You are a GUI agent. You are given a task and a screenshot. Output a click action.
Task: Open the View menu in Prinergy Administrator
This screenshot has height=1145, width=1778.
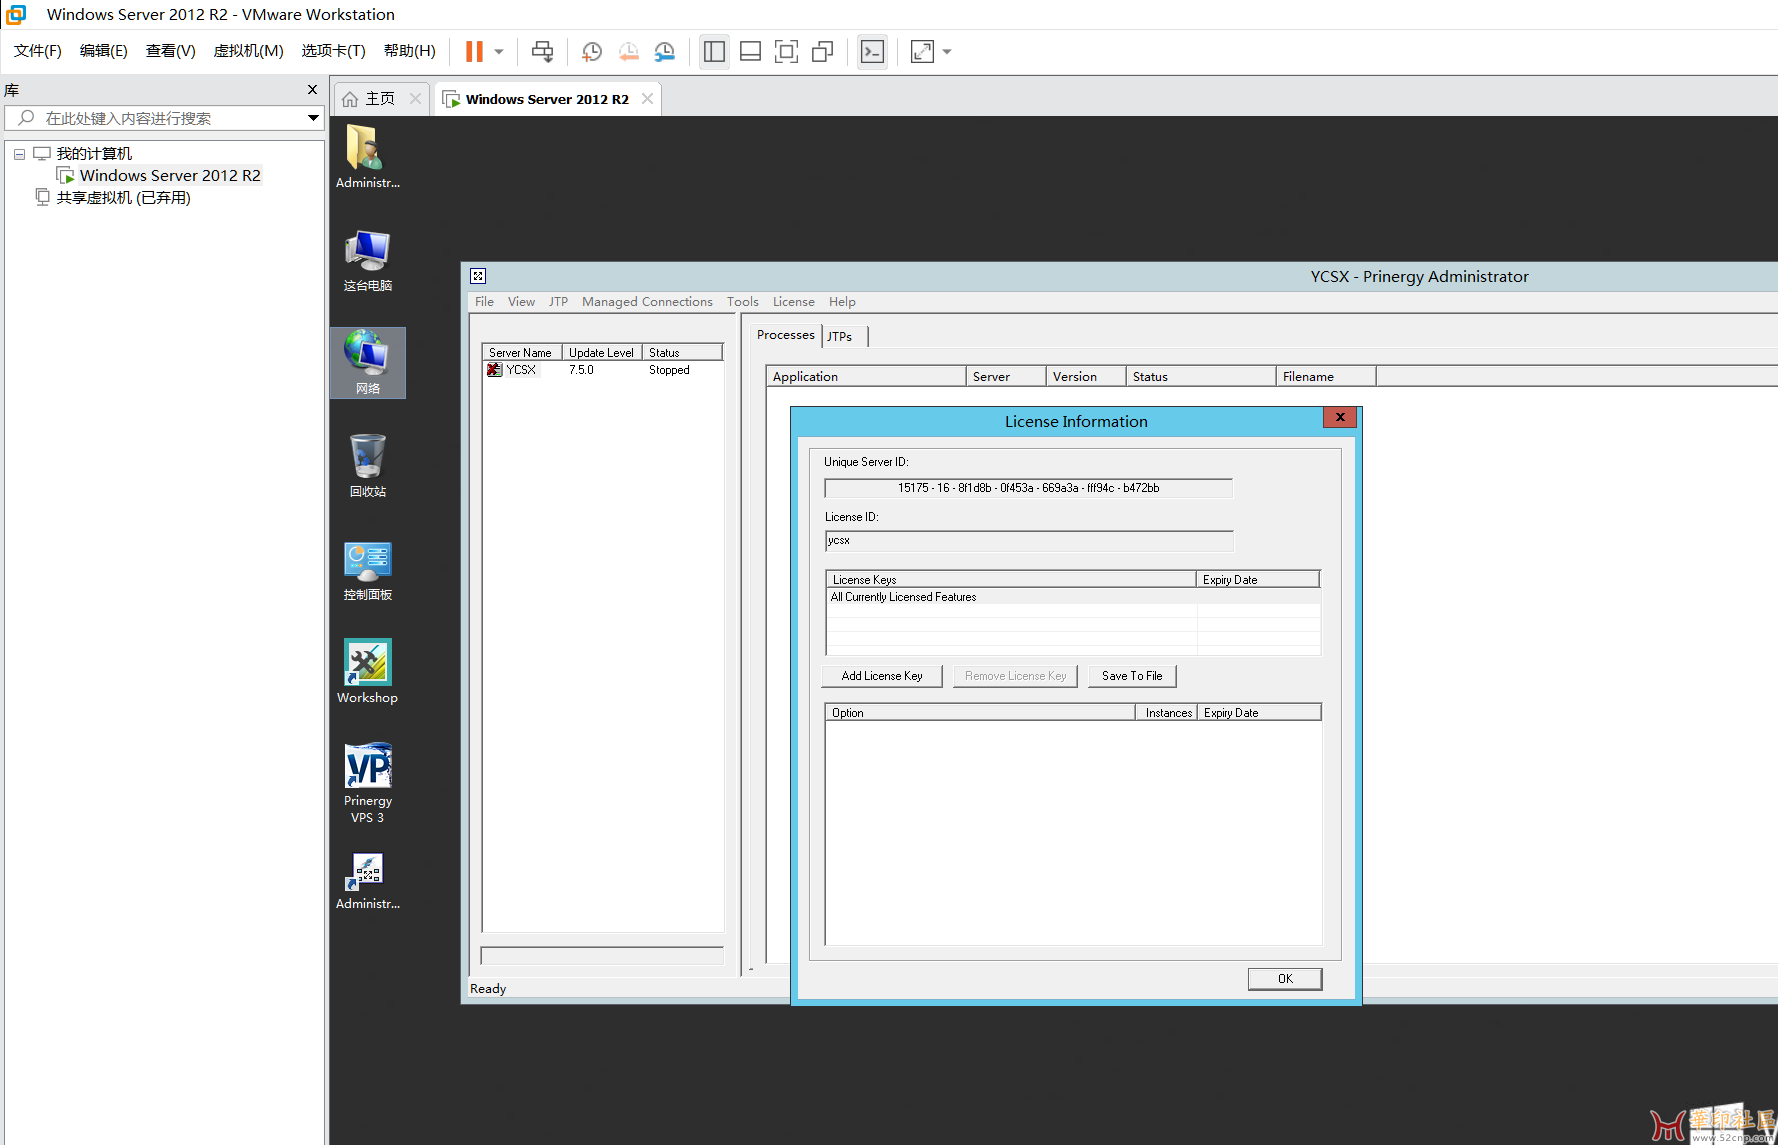(x=521, y=301)
